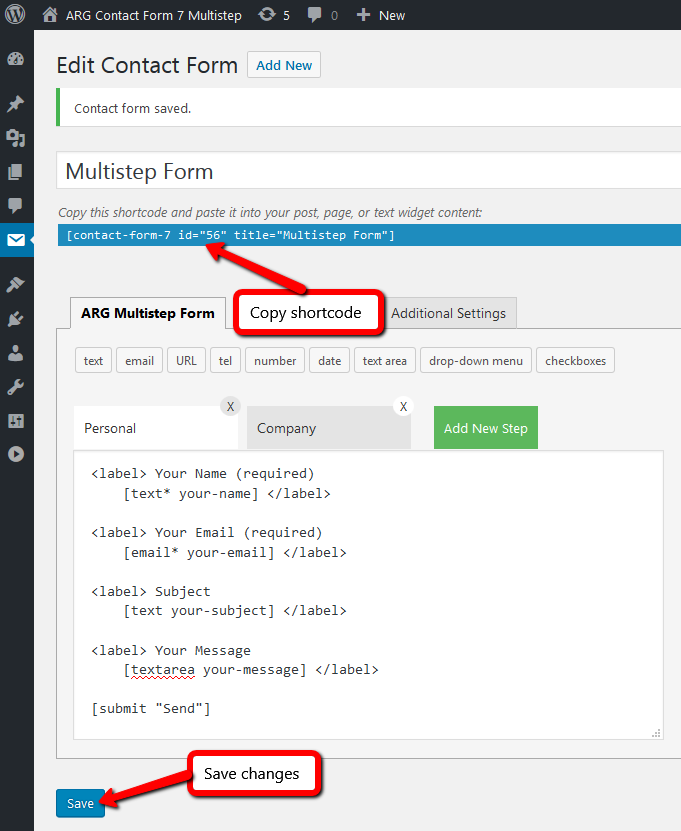Collapse menu via play-circle icon
This screenshot has width=681, height=831.
click(x=16, y=454)
